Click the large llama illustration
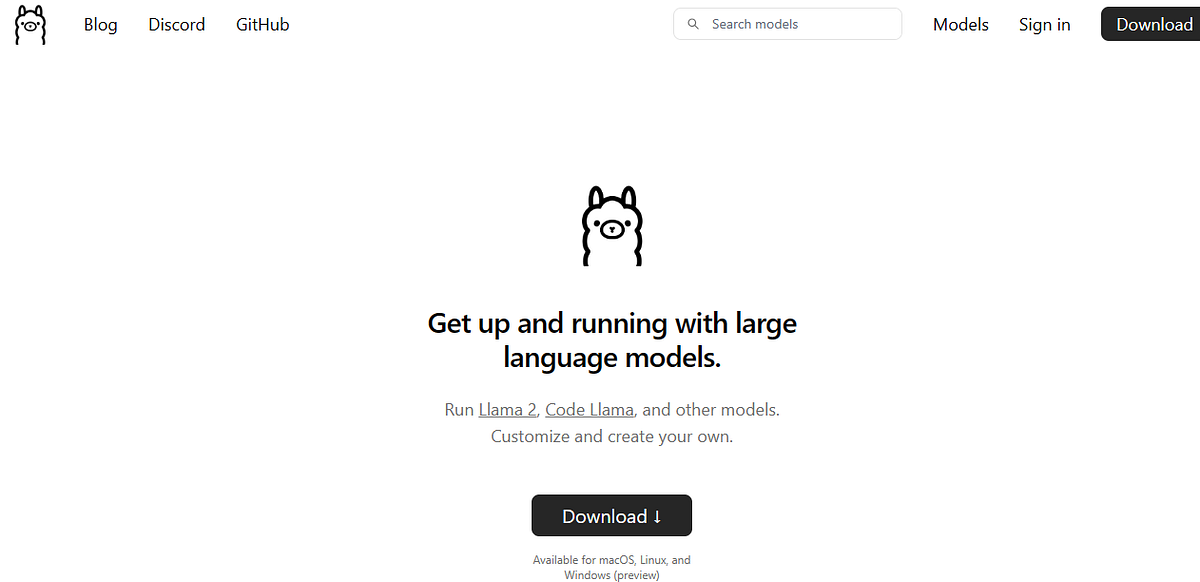Screen dimensions: 1200x582 point(611,226)
